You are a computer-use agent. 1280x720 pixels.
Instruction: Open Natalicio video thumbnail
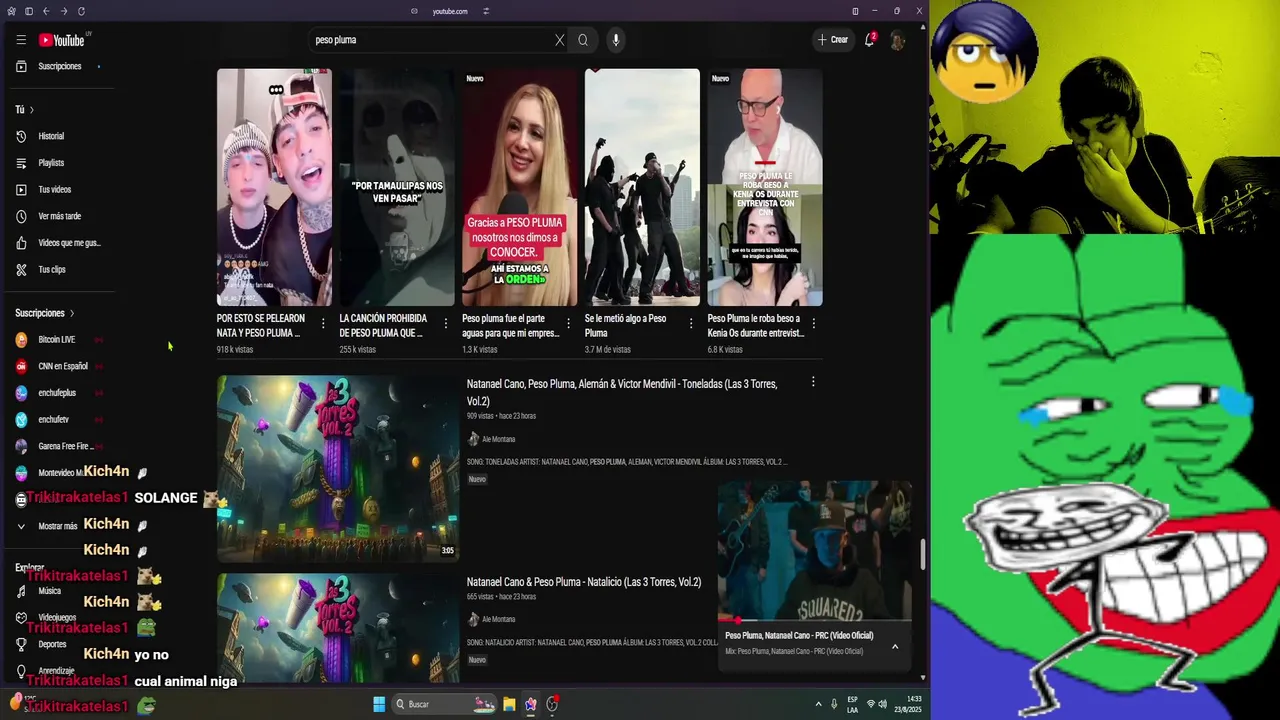(x=338, y=628)
